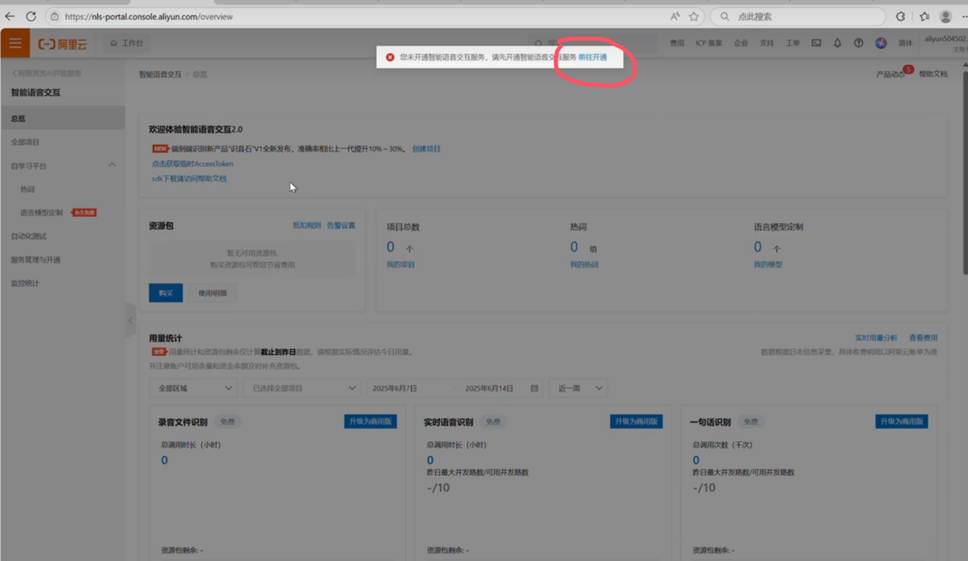The width and height of the screenshot is (968, 561).
Task: Collapse the left sidebar handle
Action: point(130,320)
